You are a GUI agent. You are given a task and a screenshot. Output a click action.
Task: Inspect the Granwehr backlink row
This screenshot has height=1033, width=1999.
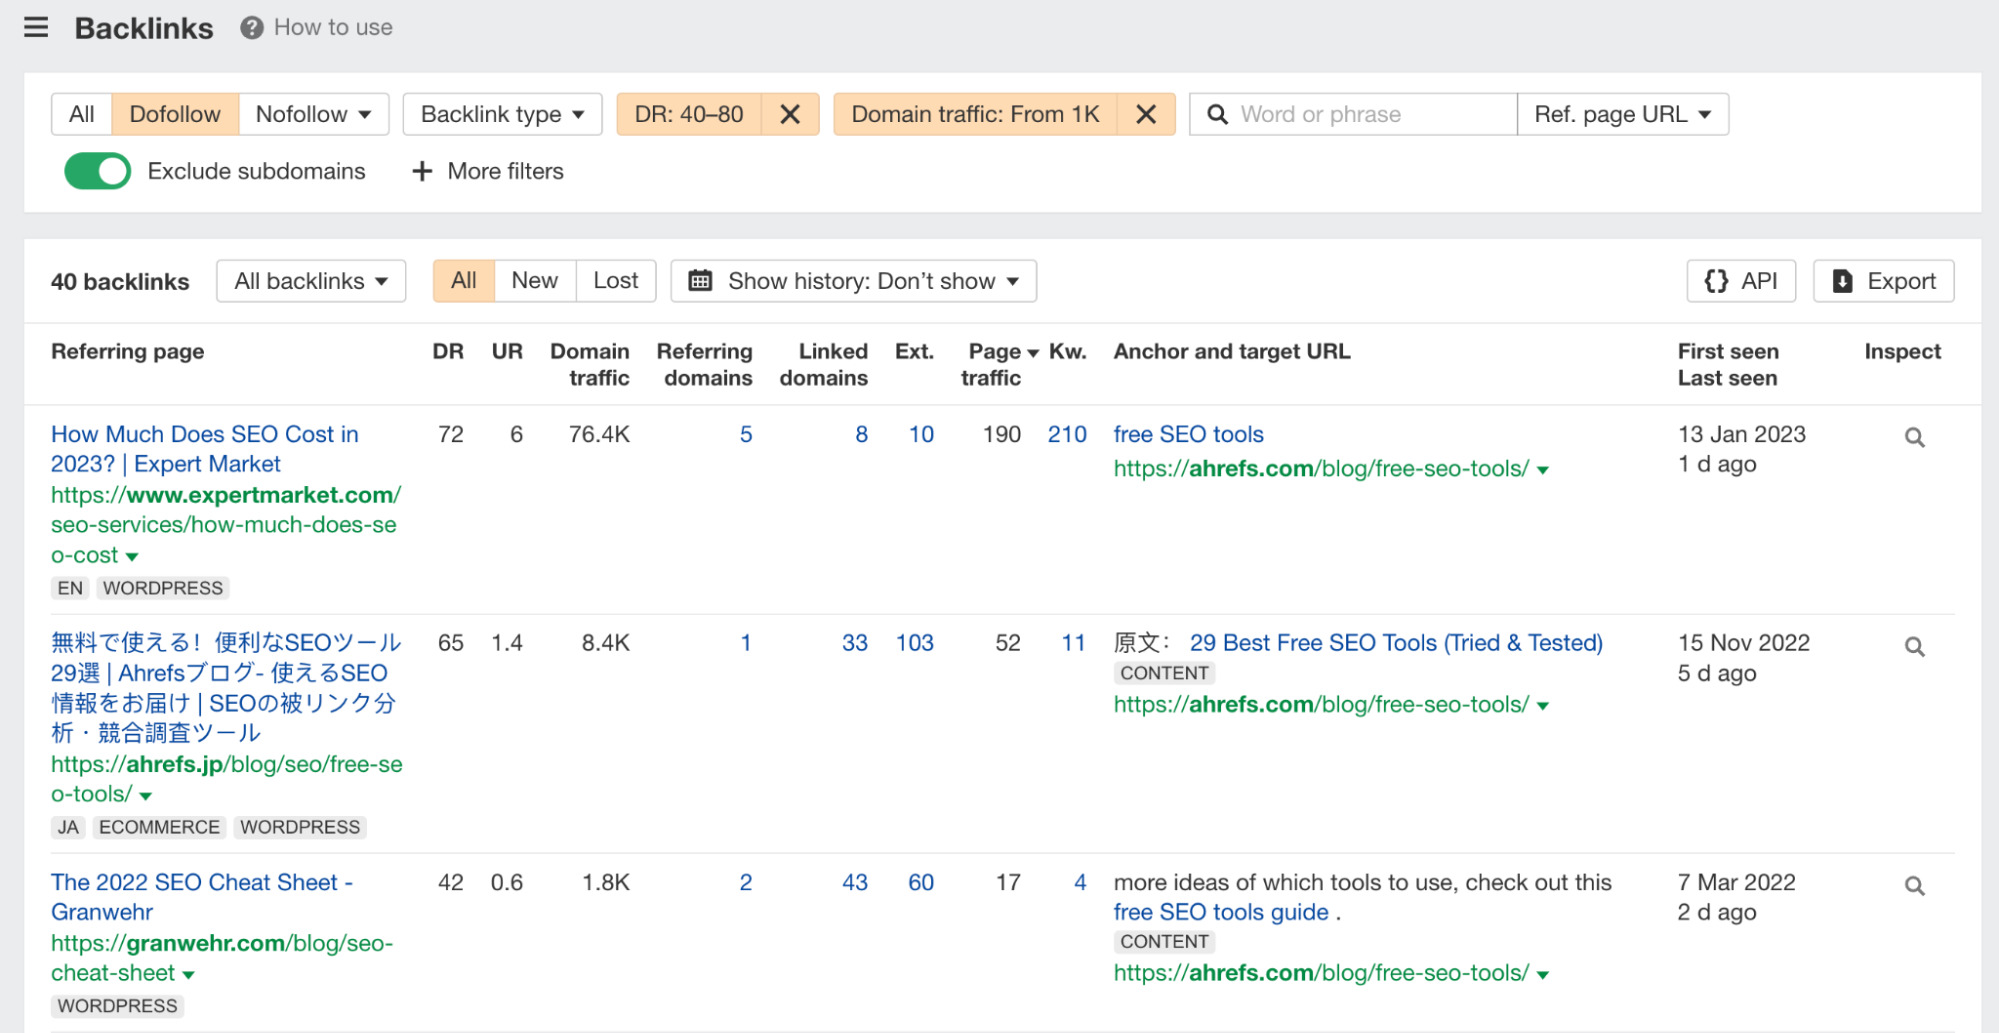click(1913, 886)
